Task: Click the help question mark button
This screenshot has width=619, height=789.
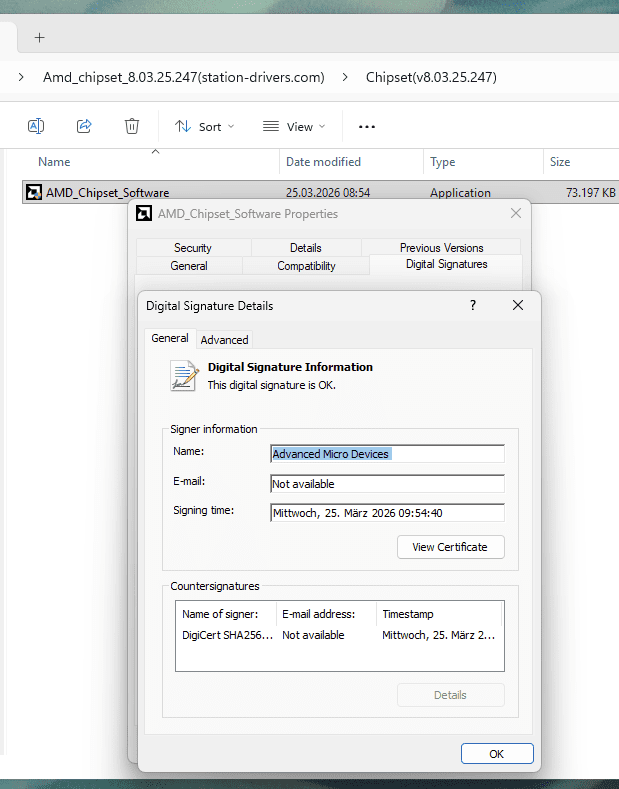Action: (x=473, y=305)
